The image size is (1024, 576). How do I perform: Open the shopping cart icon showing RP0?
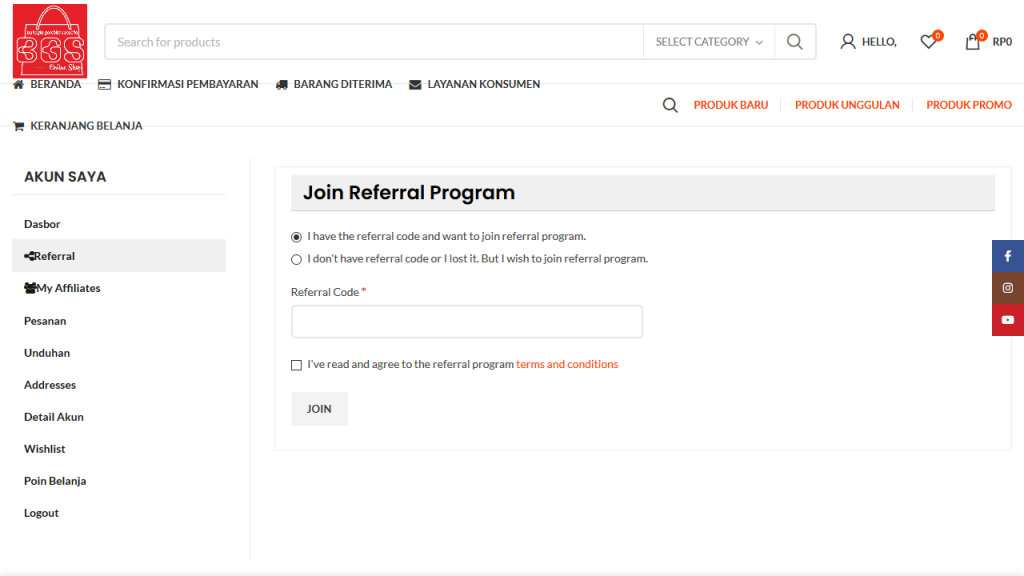[969, 41]
